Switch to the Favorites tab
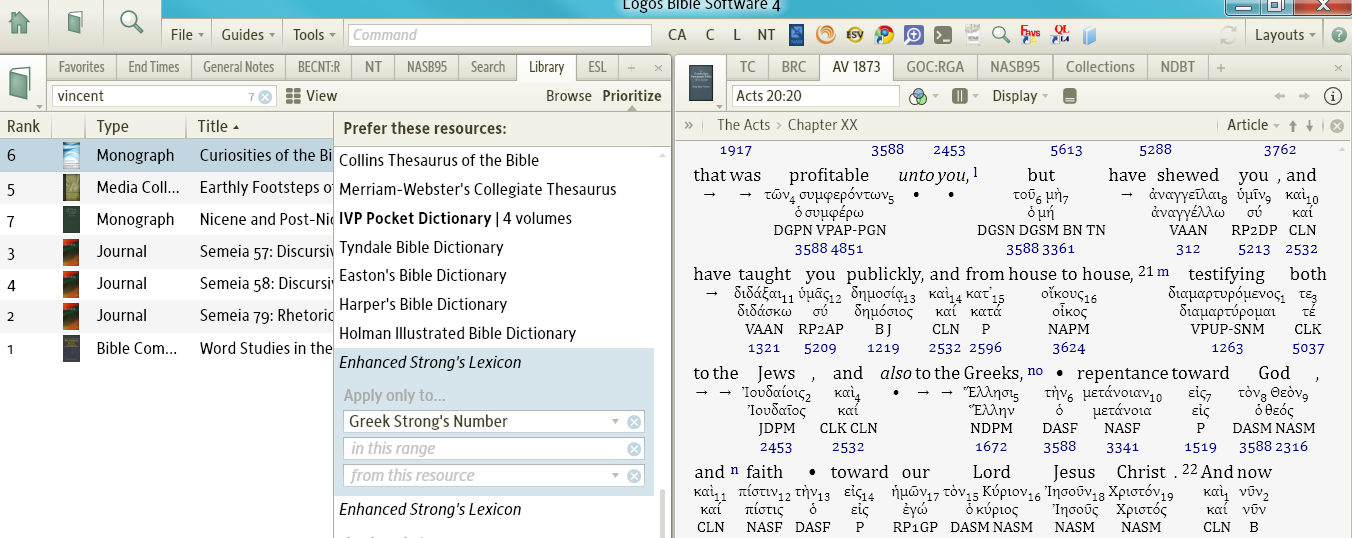The image size is (1352, 538). click(81, 67)
